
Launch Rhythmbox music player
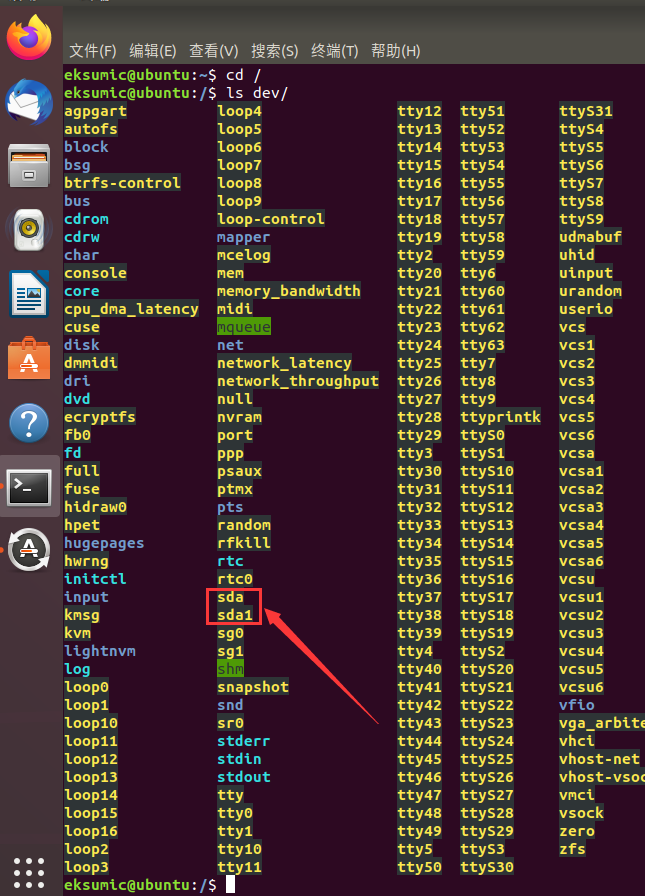(30, 230)
